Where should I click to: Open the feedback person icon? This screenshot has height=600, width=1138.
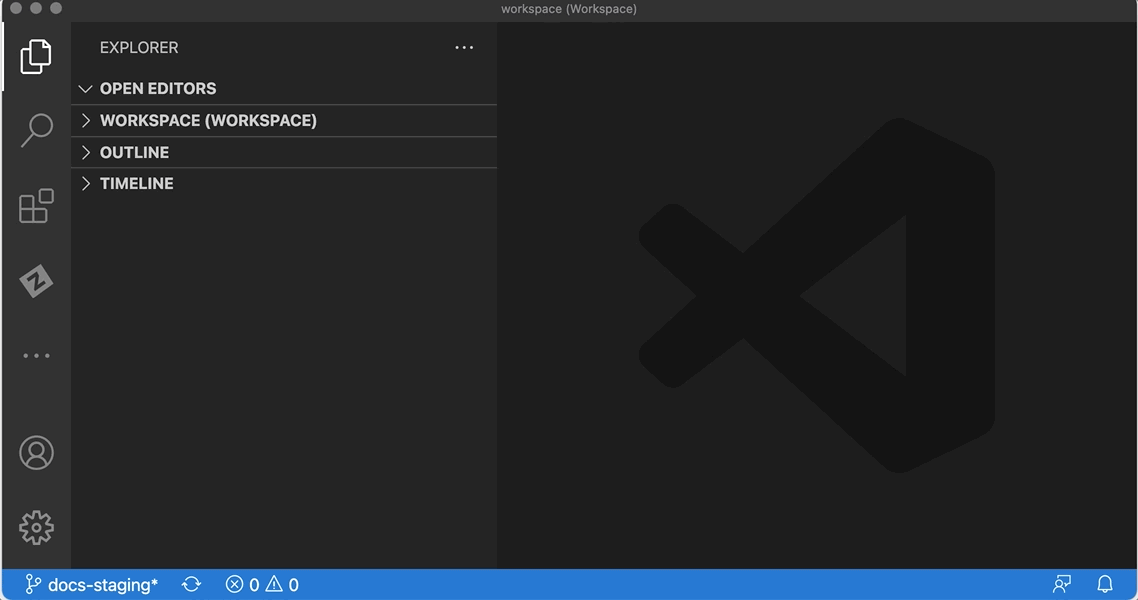pos(1060,583)
